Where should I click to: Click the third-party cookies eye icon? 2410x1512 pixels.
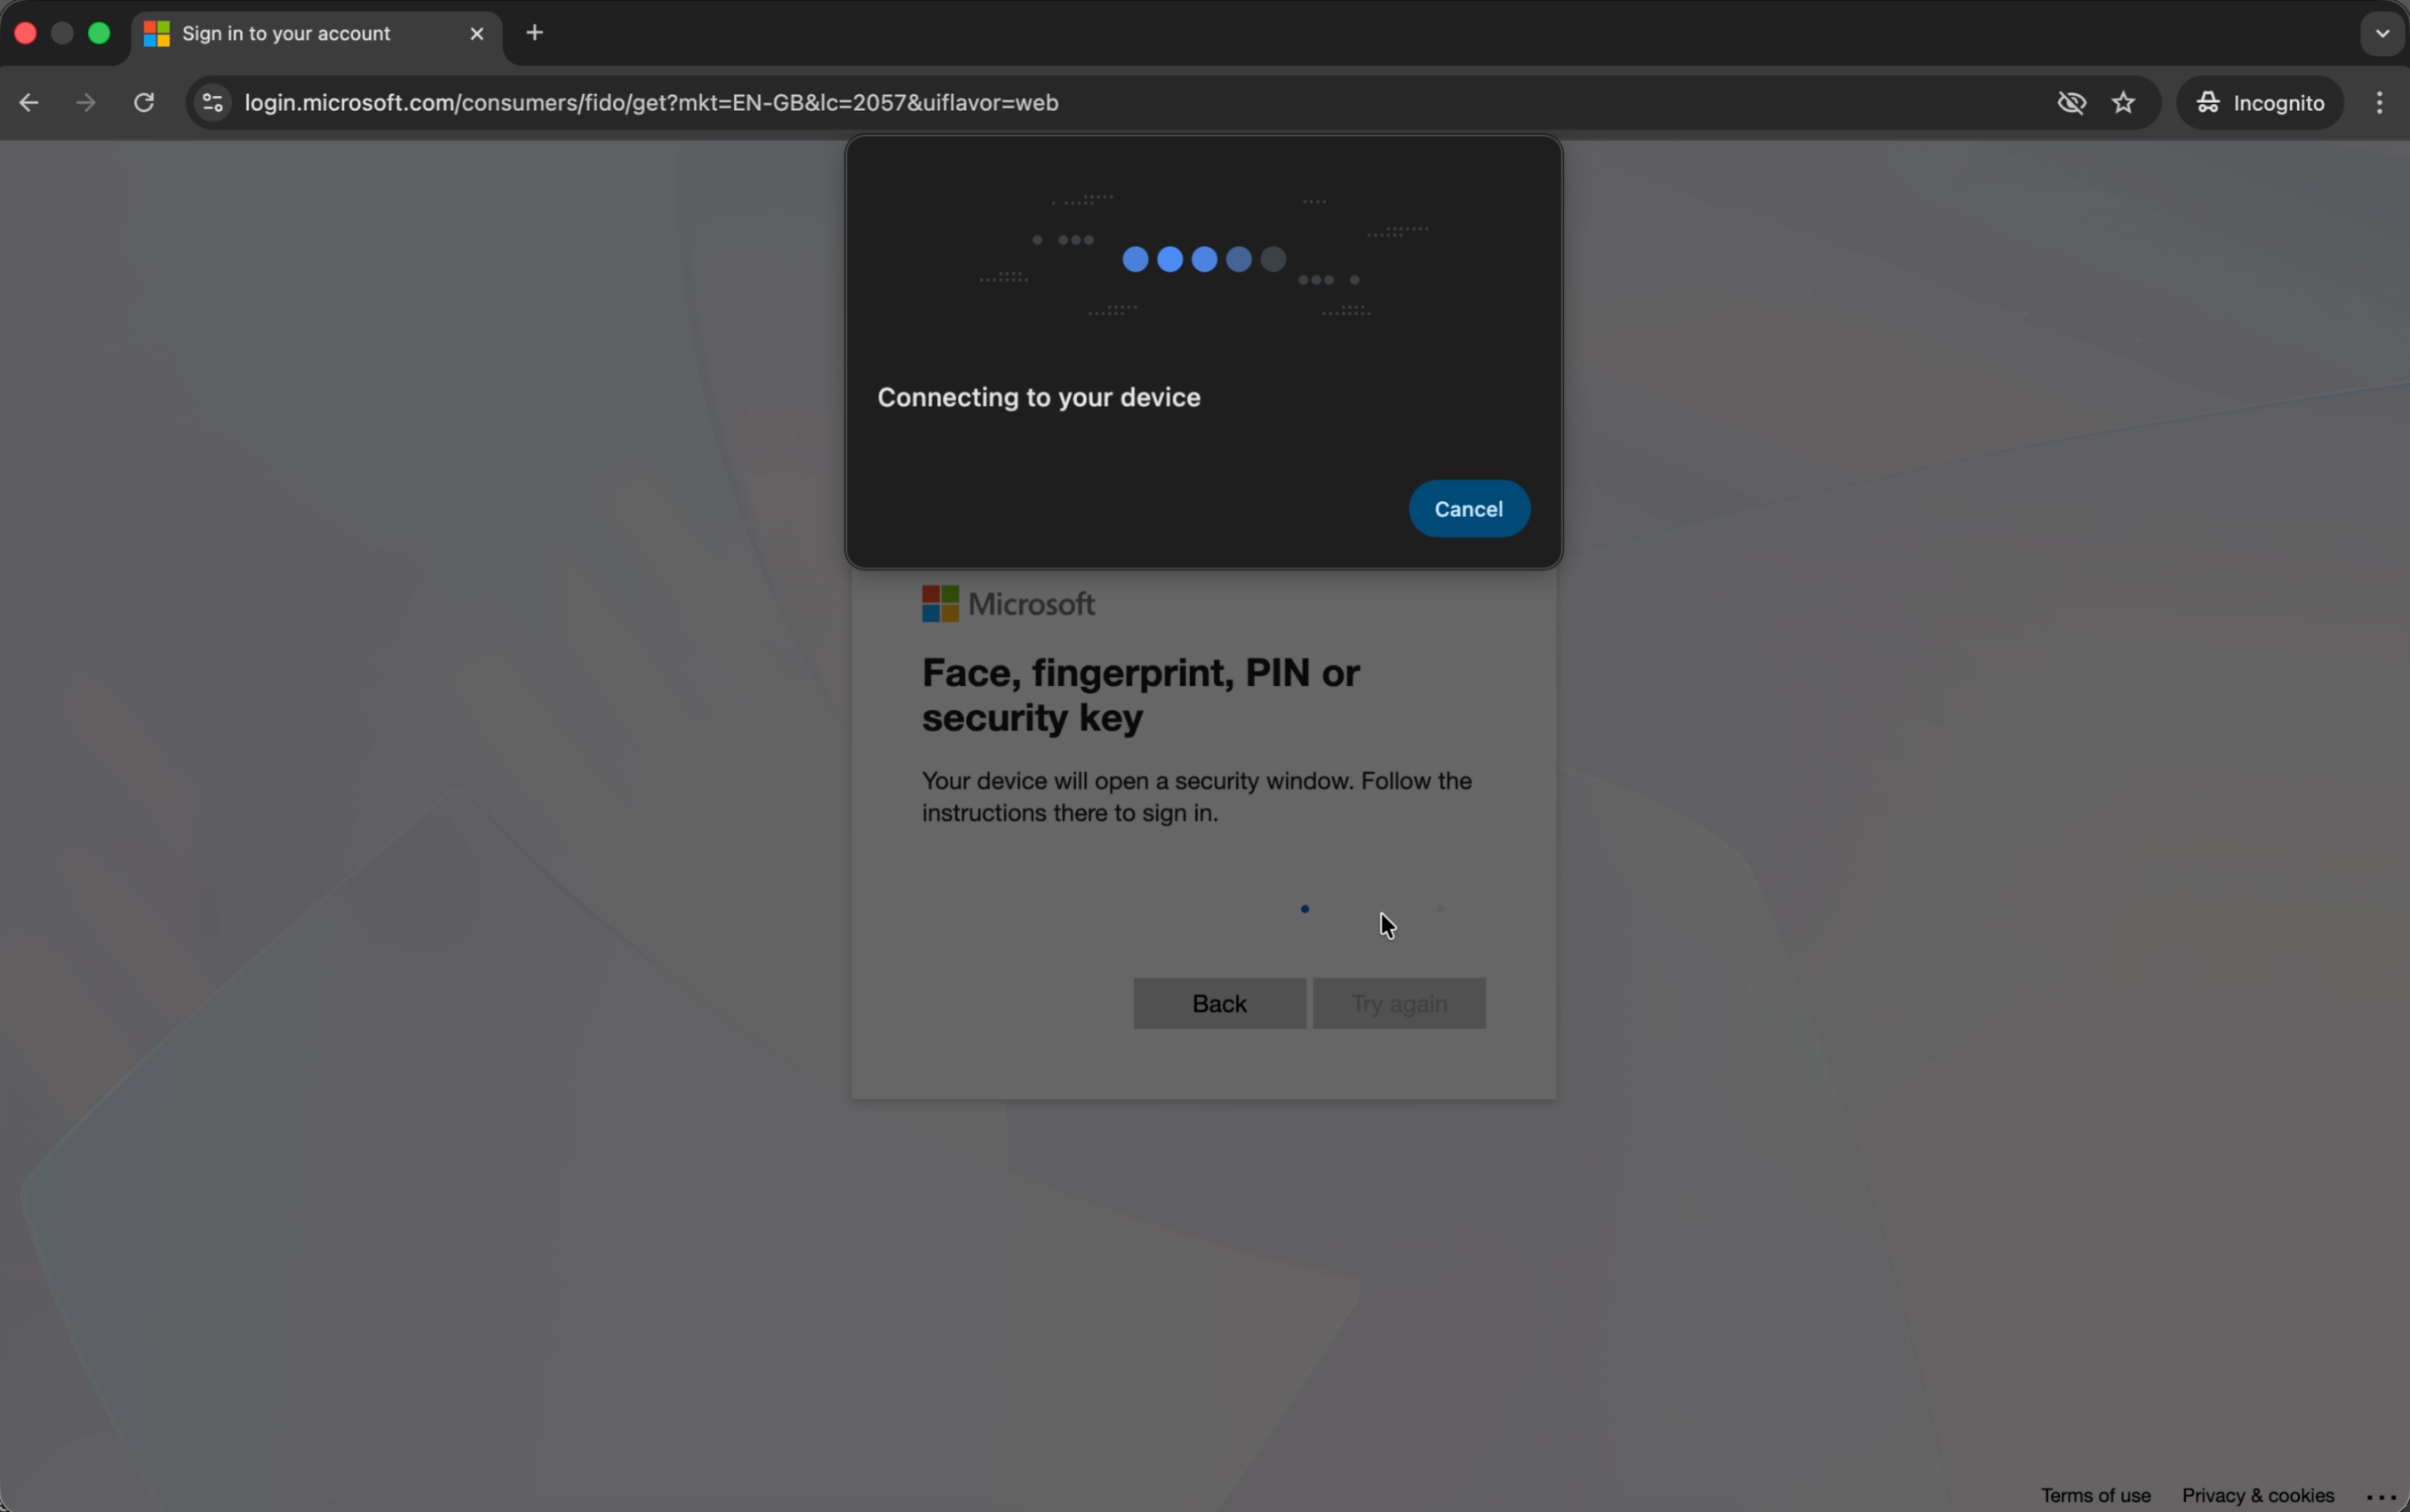click(x=2070, y=102)
